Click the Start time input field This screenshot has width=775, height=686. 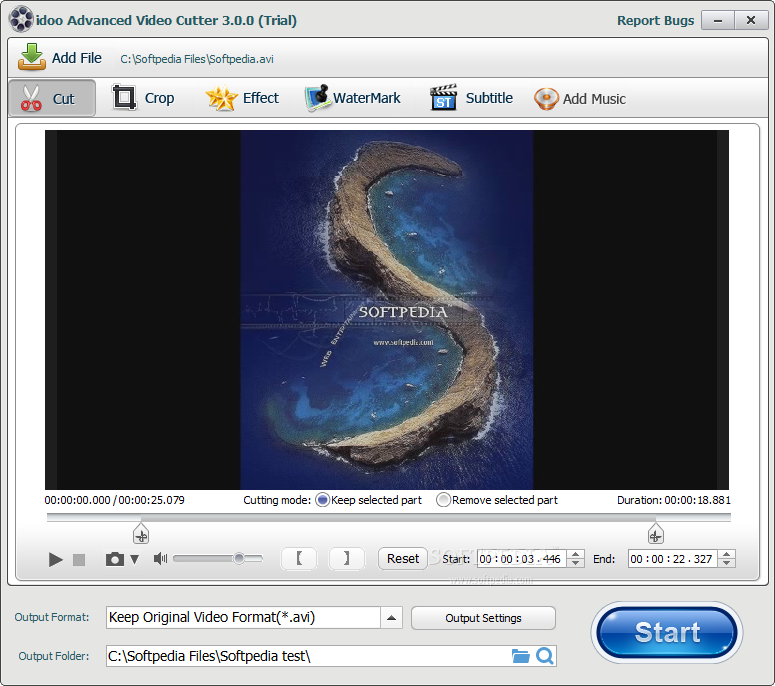tap(521, 559)
